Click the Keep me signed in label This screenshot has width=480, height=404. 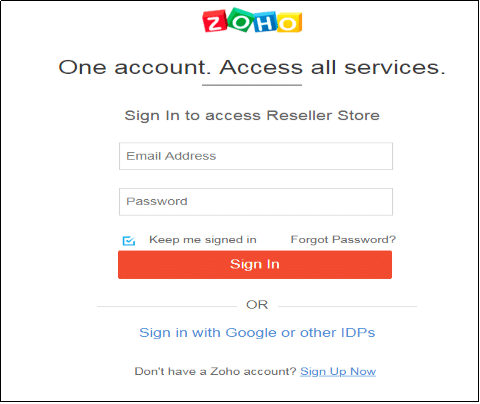click(x=203, y=240)
